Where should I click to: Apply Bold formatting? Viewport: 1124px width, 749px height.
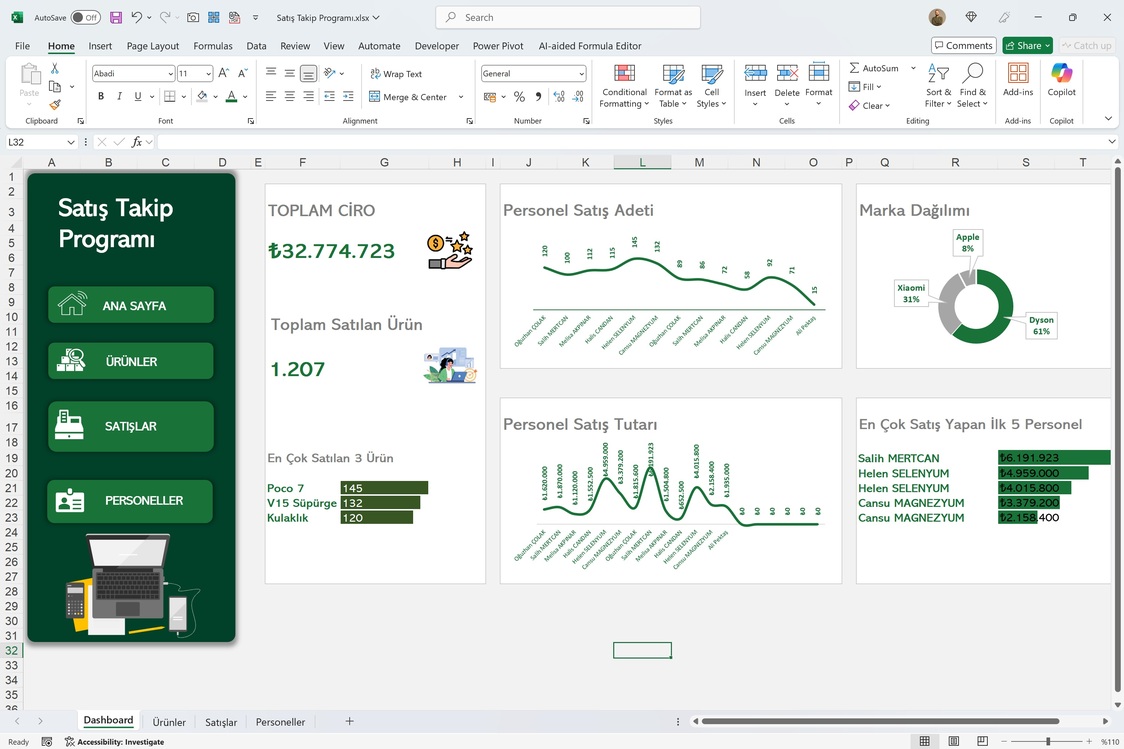coord(101,96)
